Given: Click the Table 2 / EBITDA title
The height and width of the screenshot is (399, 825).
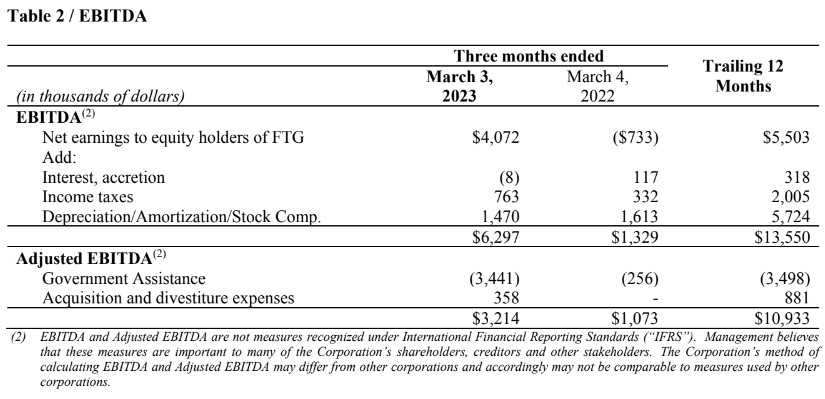Looking at the screenshot, I should (77, 16).
